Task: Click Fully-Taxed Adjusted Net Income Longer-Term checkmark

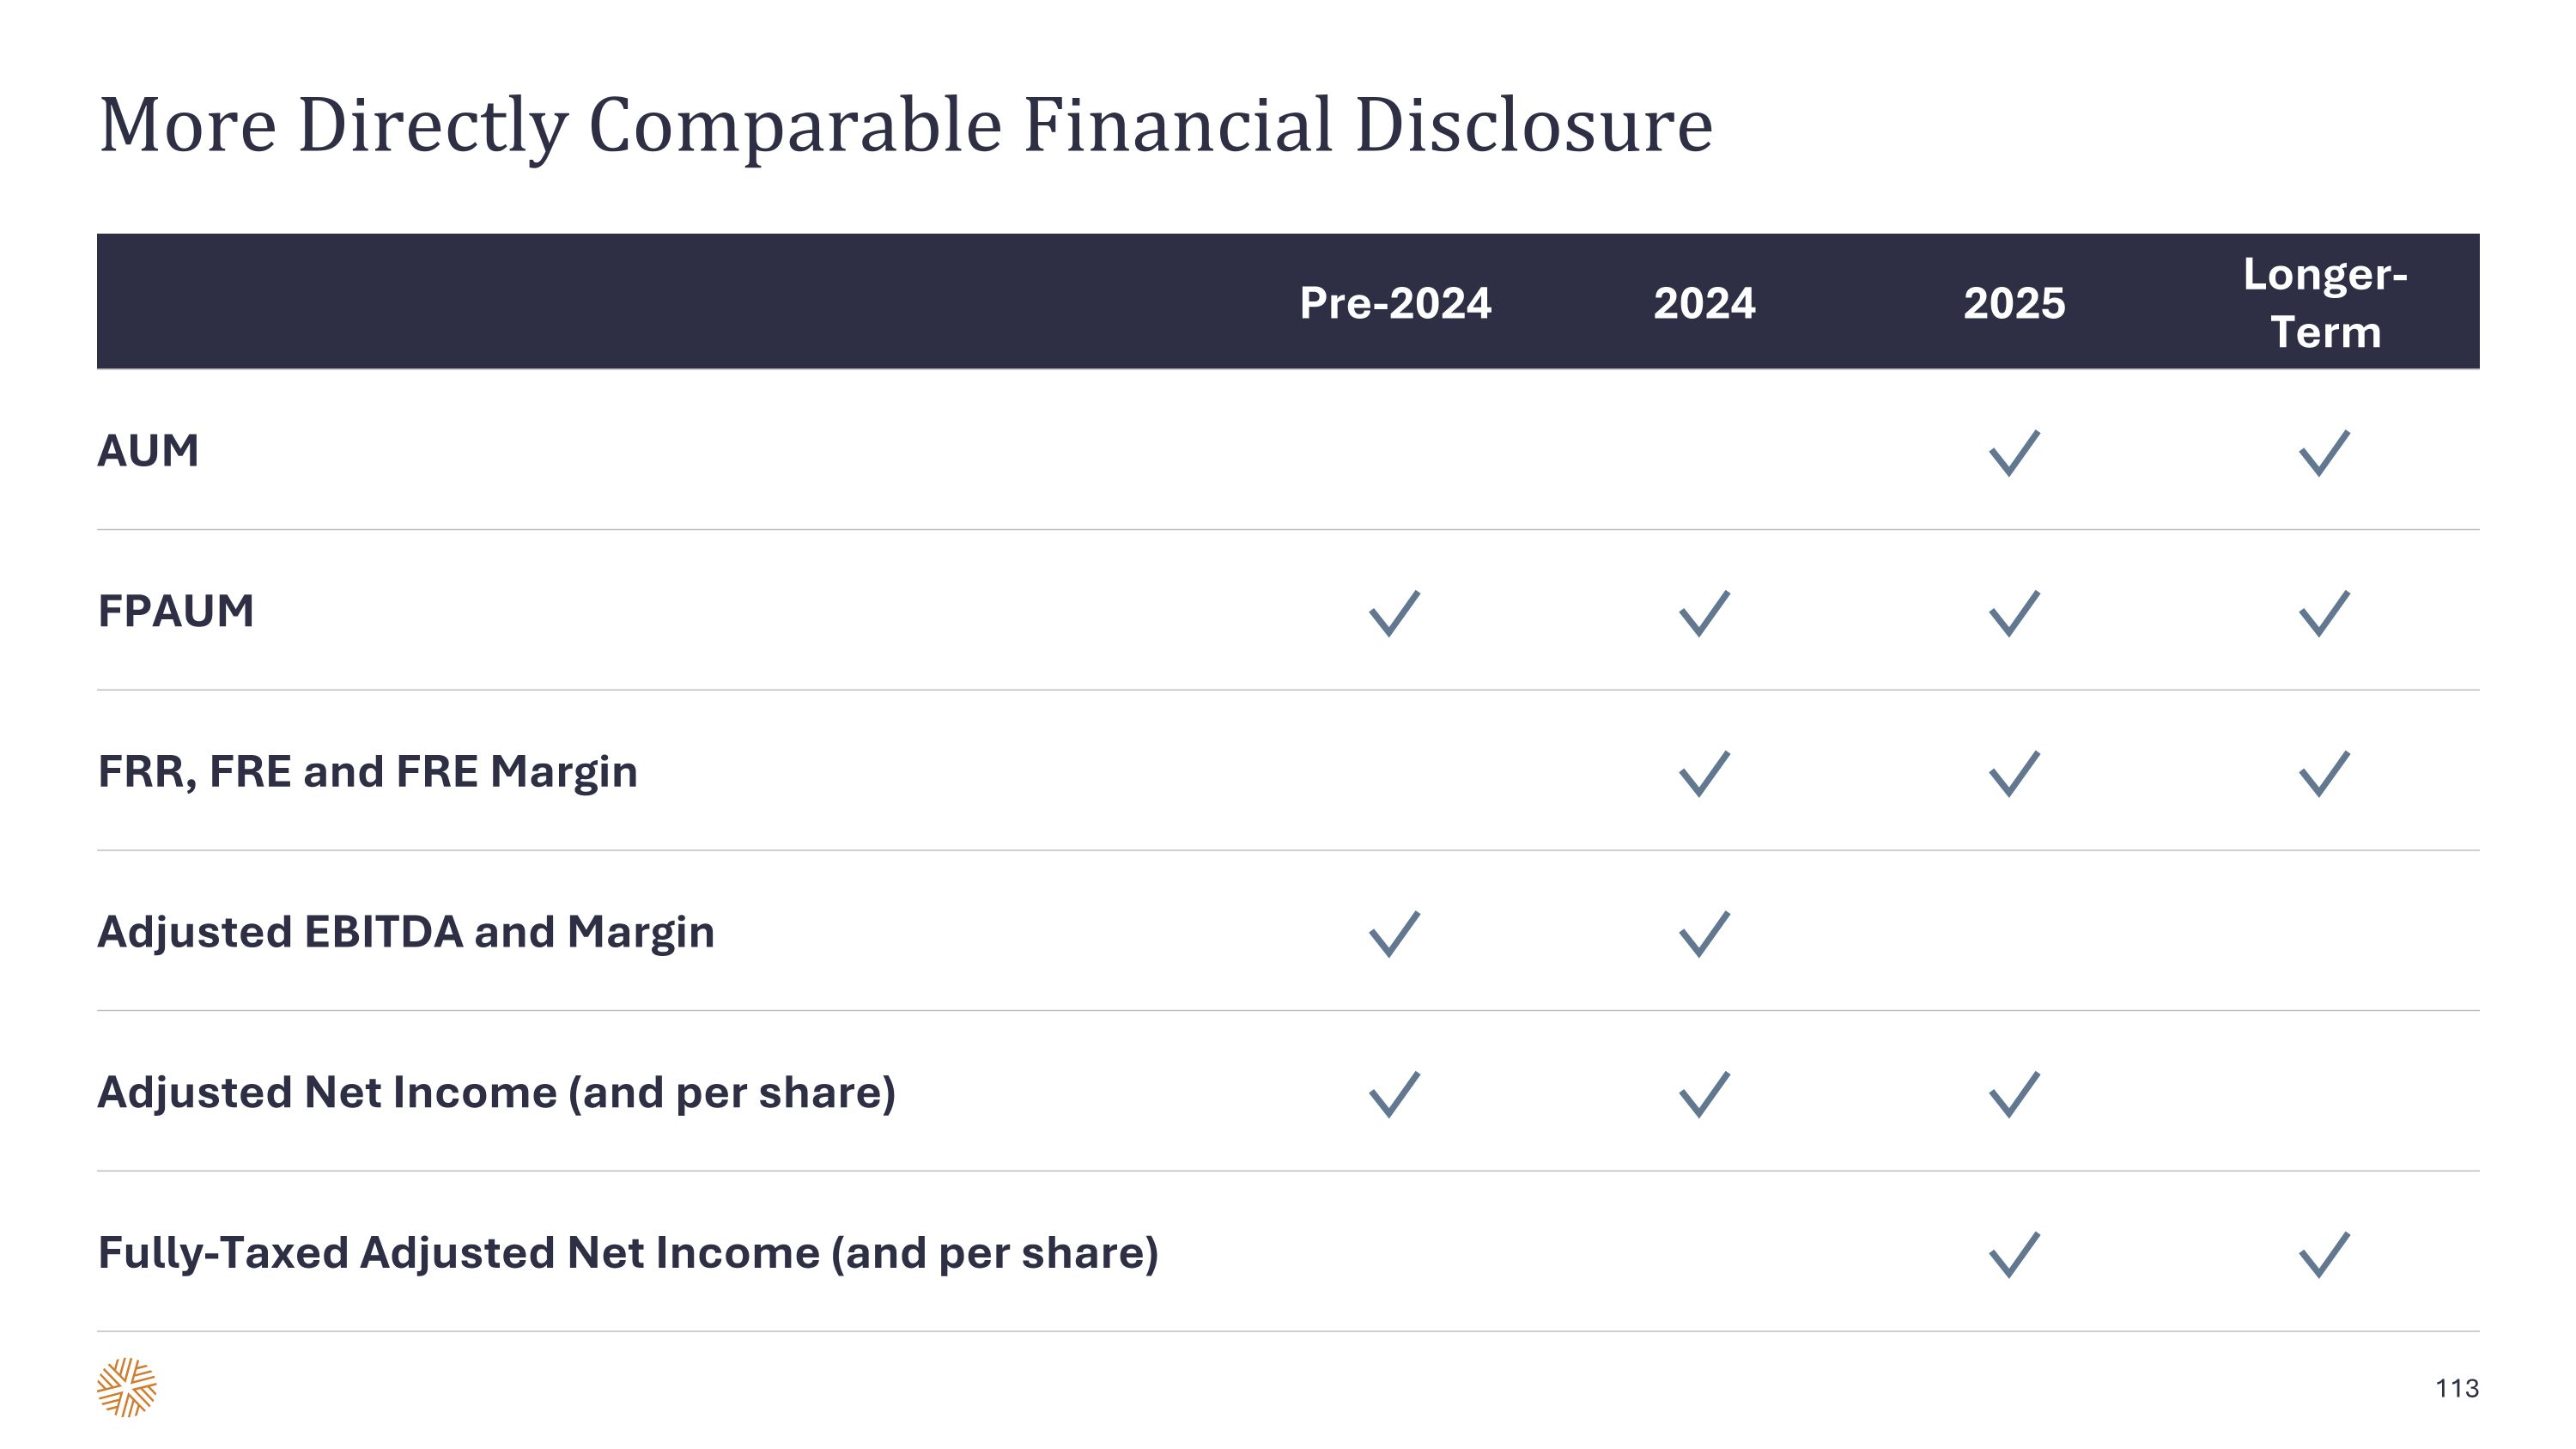Action: [x=2324, y=1255]
